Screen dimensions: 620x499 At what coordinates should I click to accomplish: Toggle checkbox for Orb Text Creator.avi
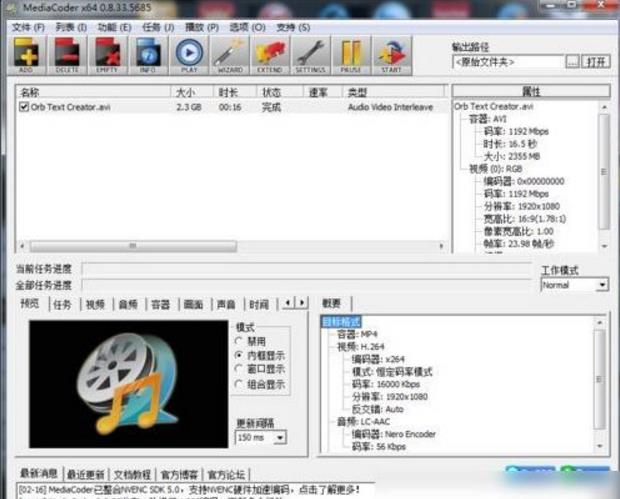24,107
